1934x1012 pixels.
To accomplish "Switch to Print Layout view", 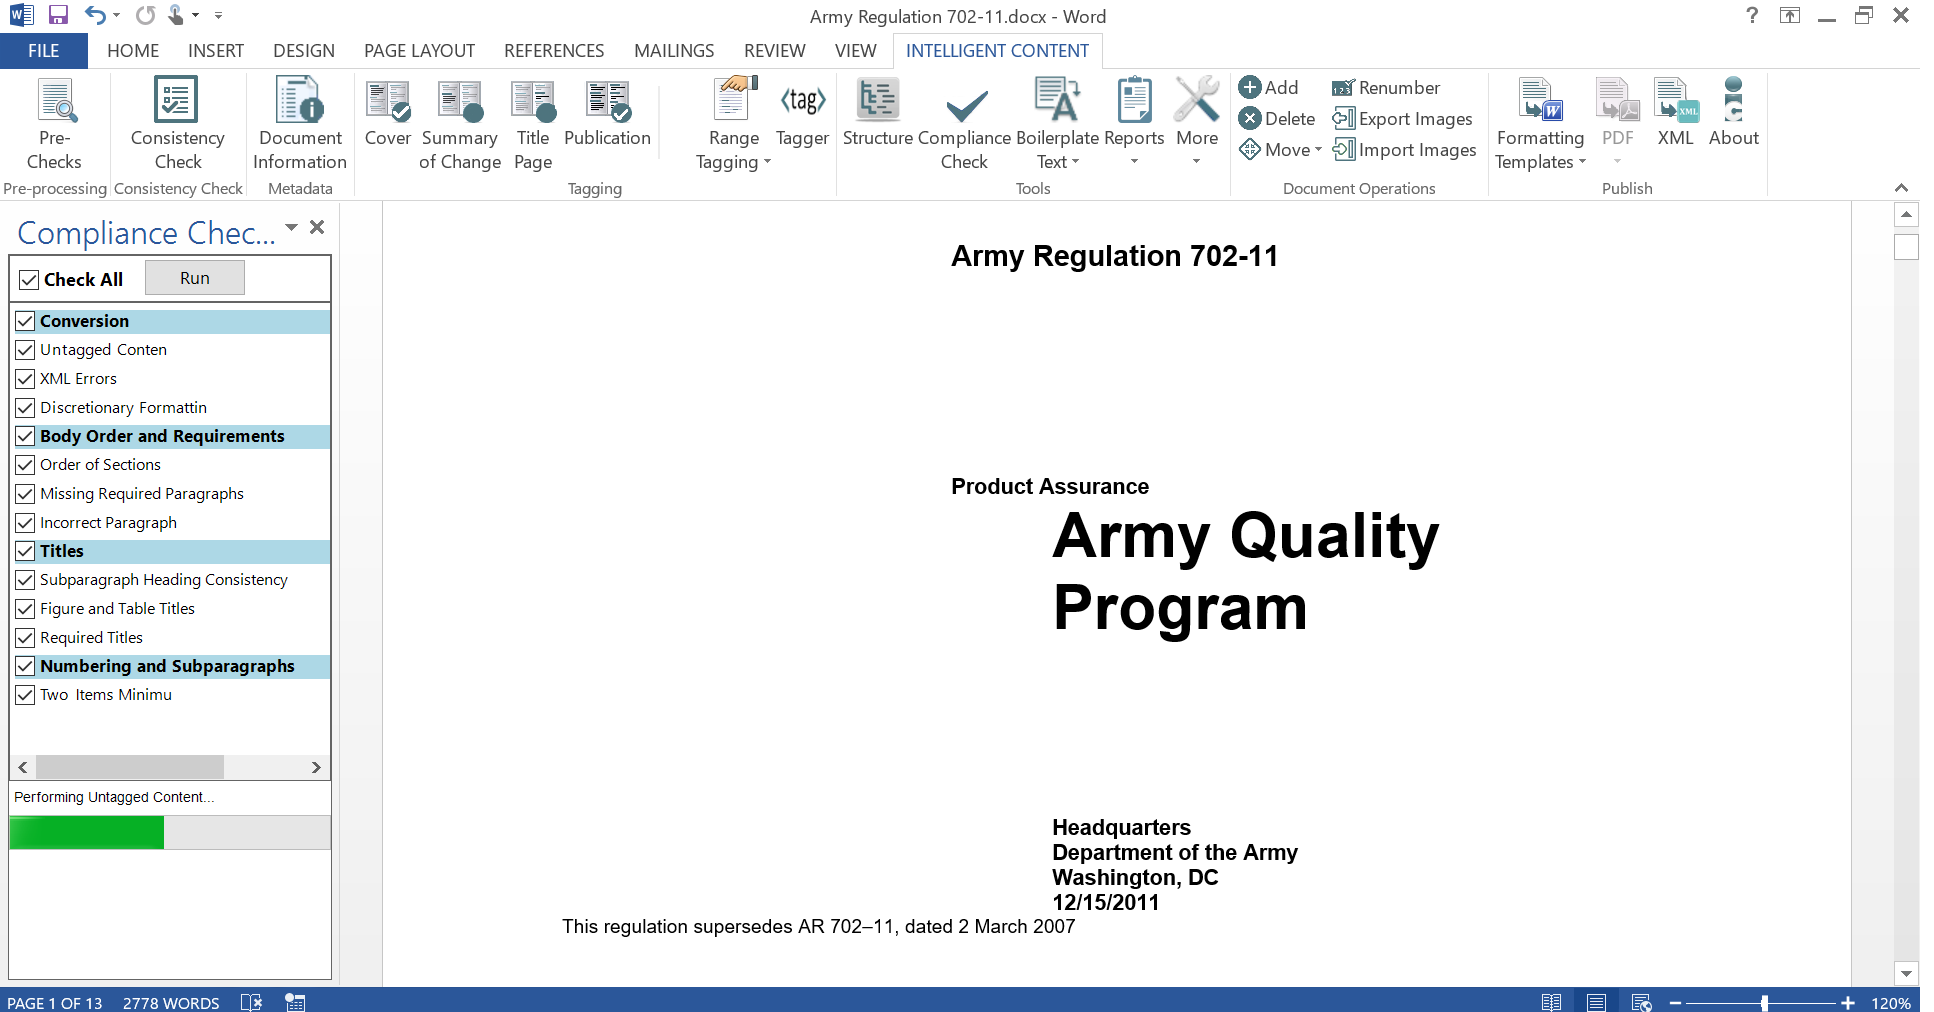I will [1596, 1002].
